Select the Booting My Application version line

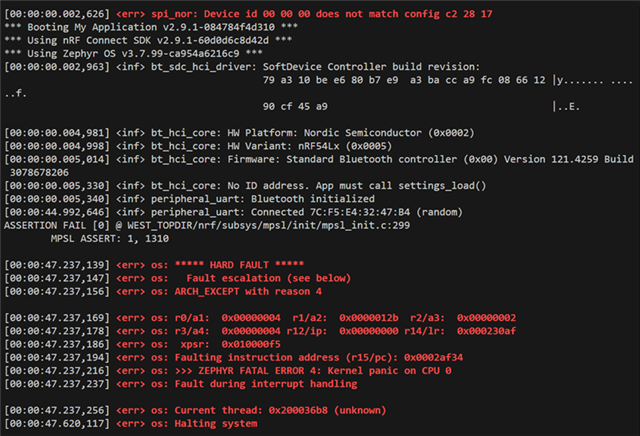click(x=151, y=27)
